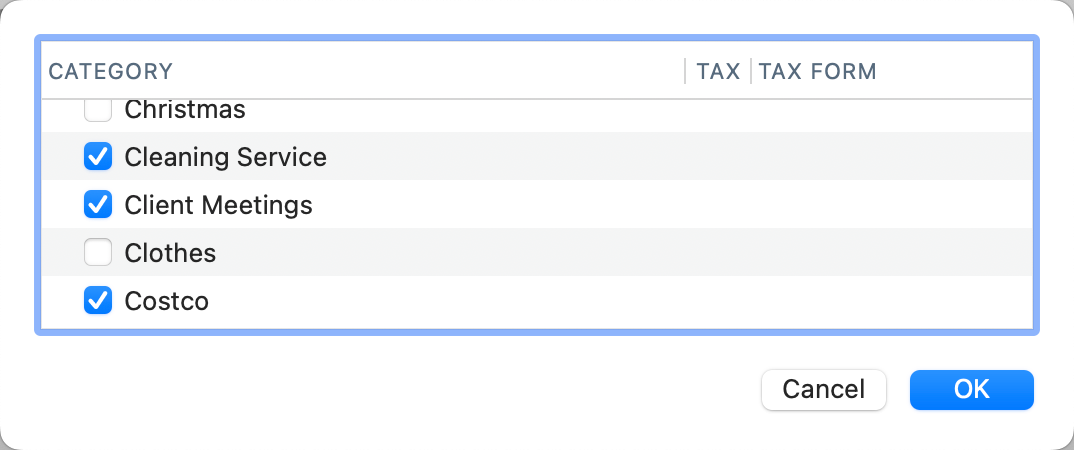Enable the Clothes category checkbox
1074x450 pixels.
point(98,253)
